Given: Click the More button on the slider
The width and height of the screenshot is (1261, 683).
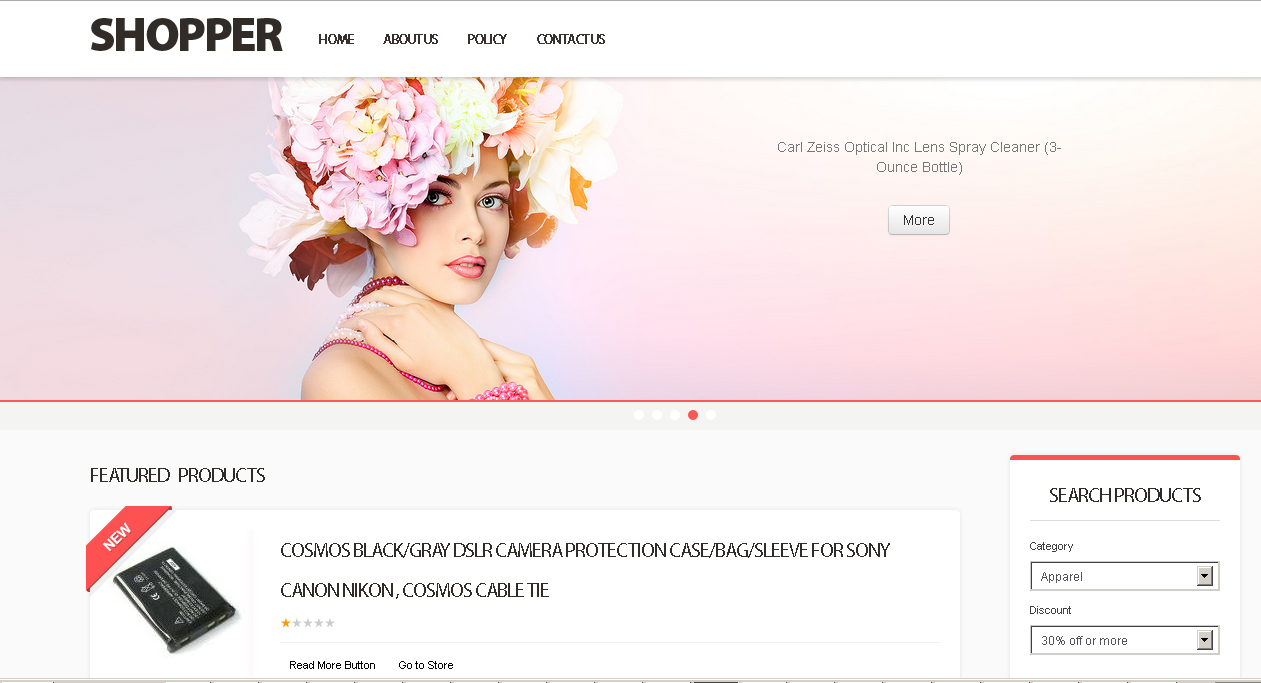Looking at the screenshot, I should point(919,220).
